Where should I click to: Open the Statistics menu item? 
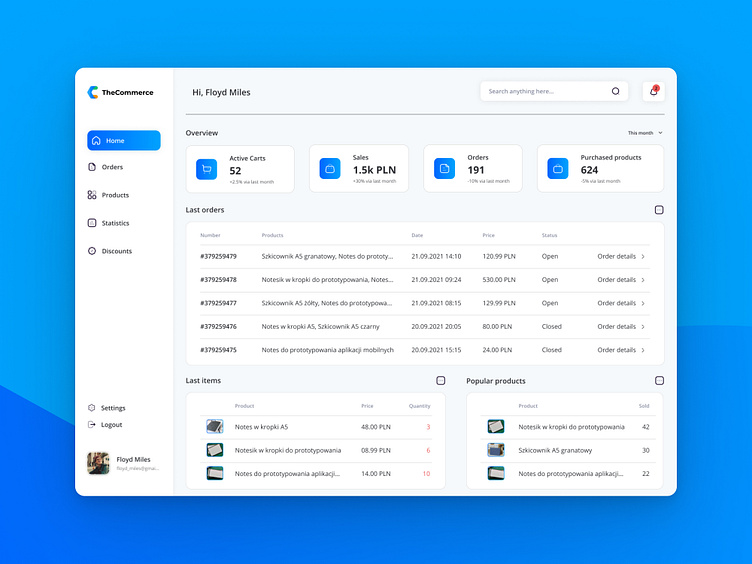(x=115, y=223)
